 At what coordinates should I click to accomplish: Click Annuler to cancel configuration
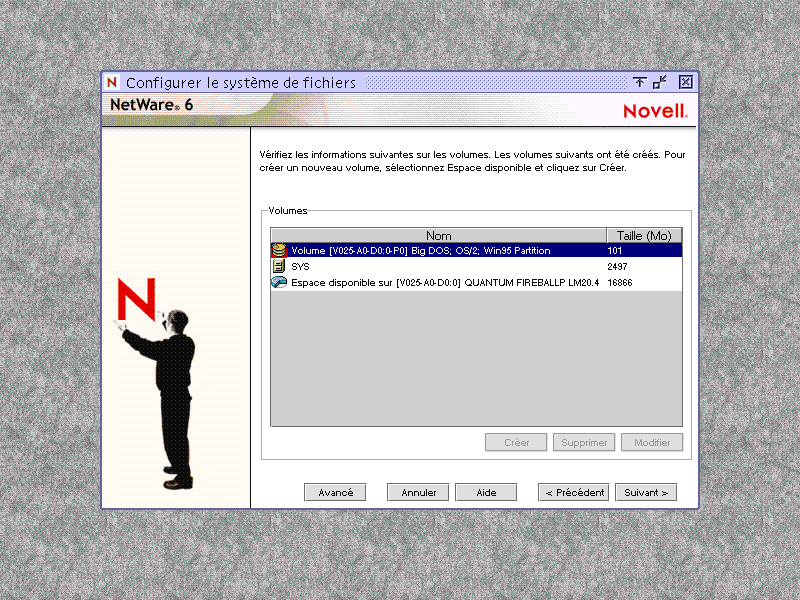coord(417,491)
